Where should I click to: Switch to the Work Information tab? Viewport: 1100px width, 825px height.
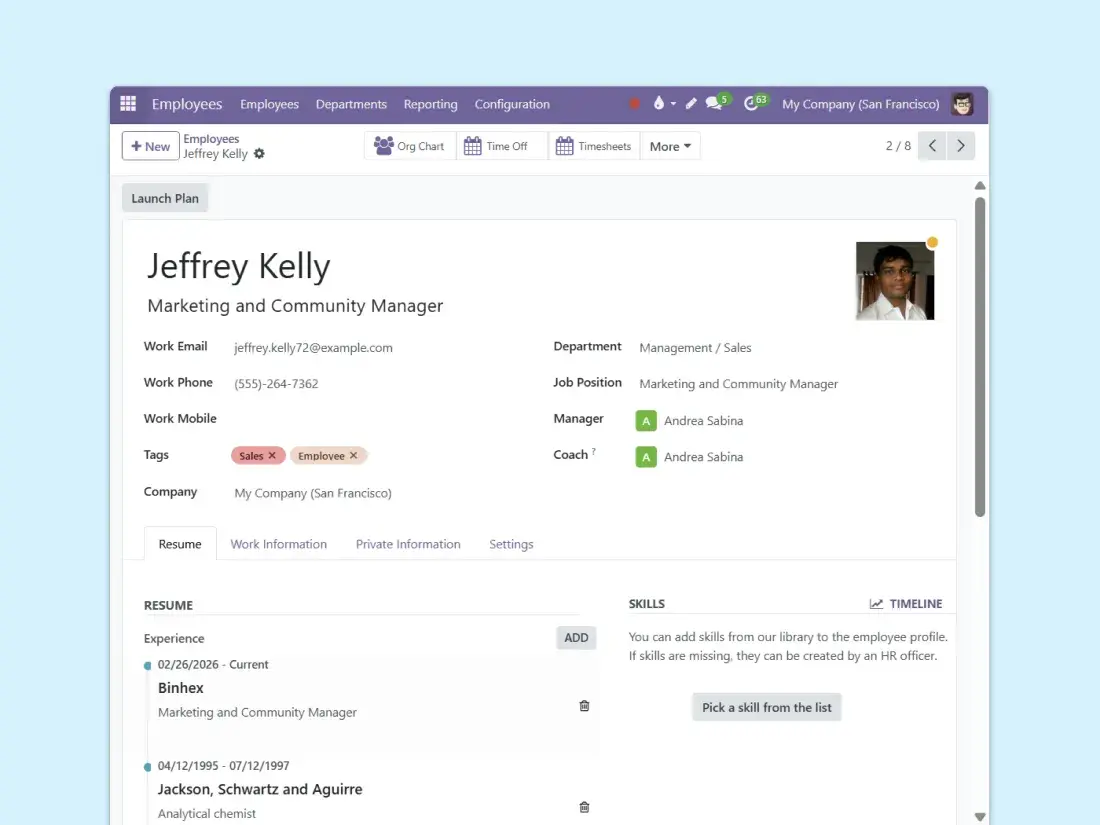[278, 544]
